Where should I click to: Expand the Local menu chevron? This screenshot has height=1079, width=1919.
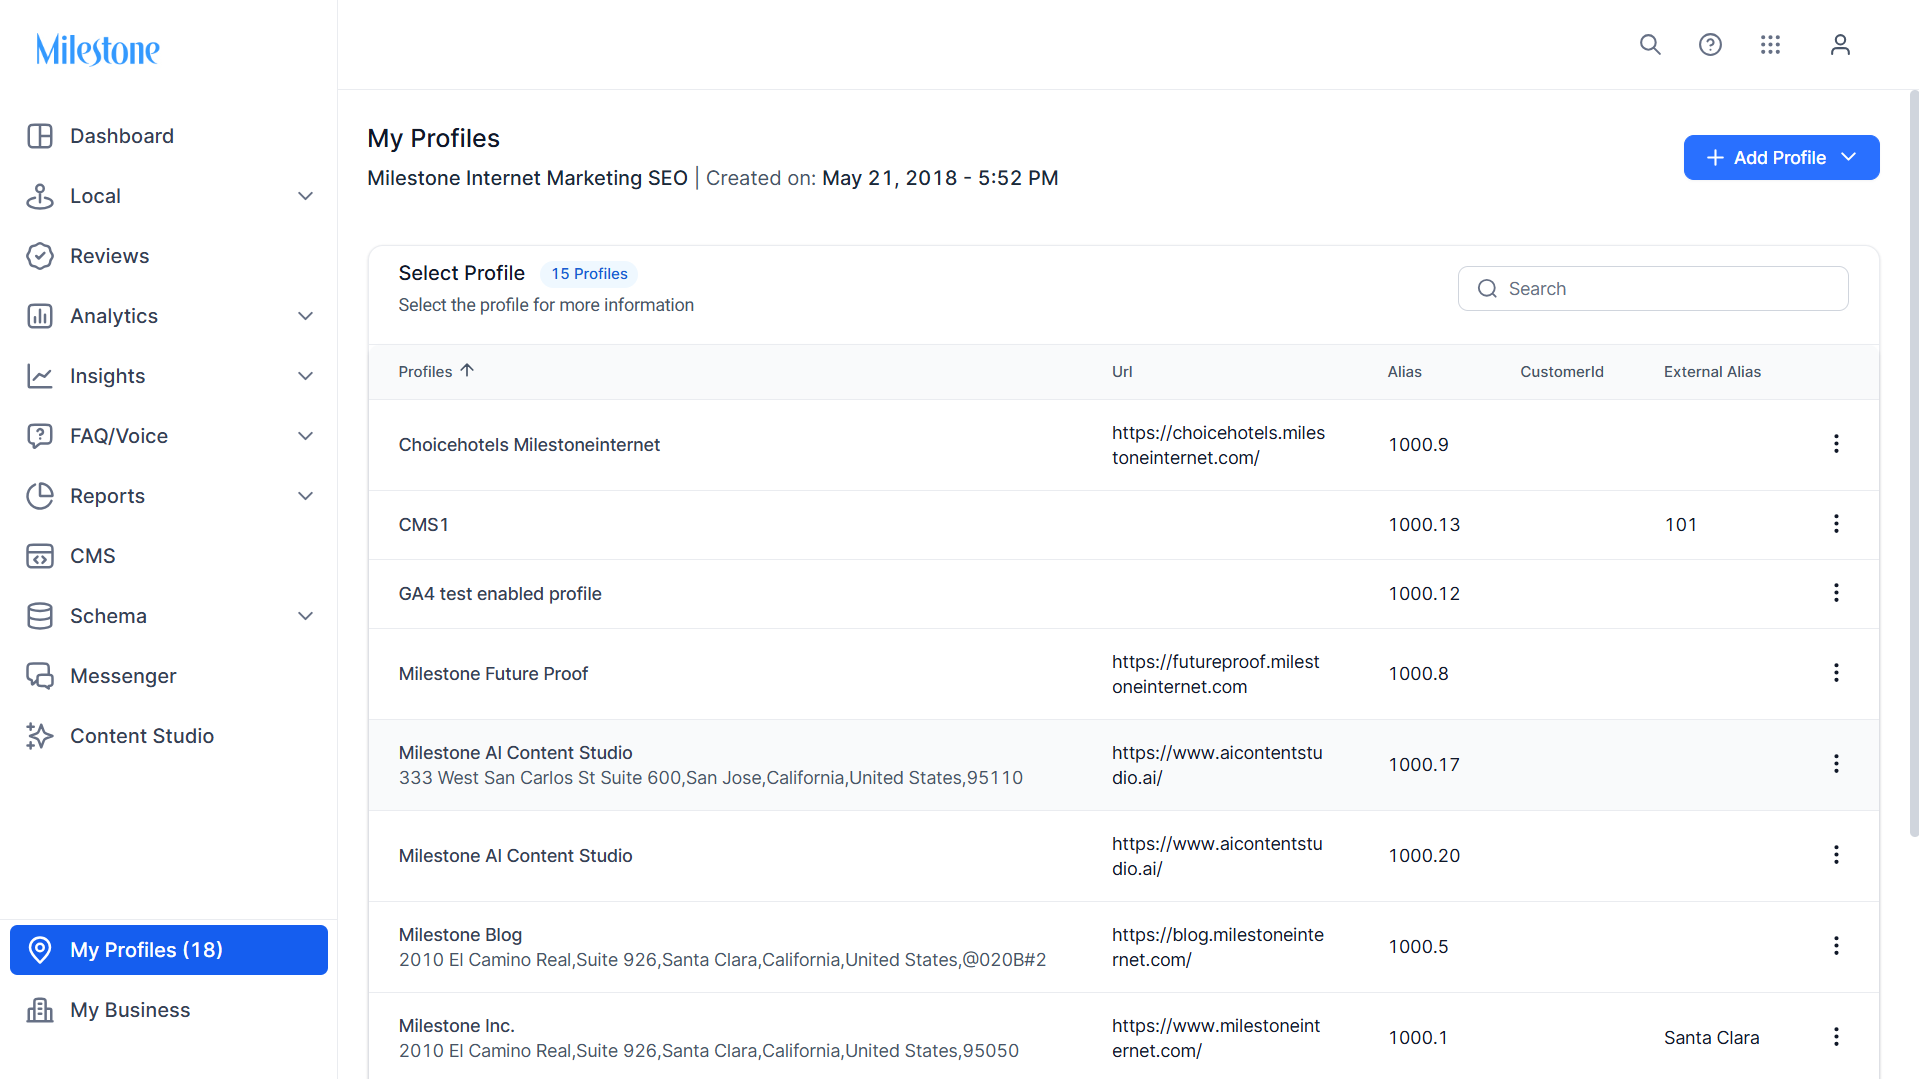306,196
